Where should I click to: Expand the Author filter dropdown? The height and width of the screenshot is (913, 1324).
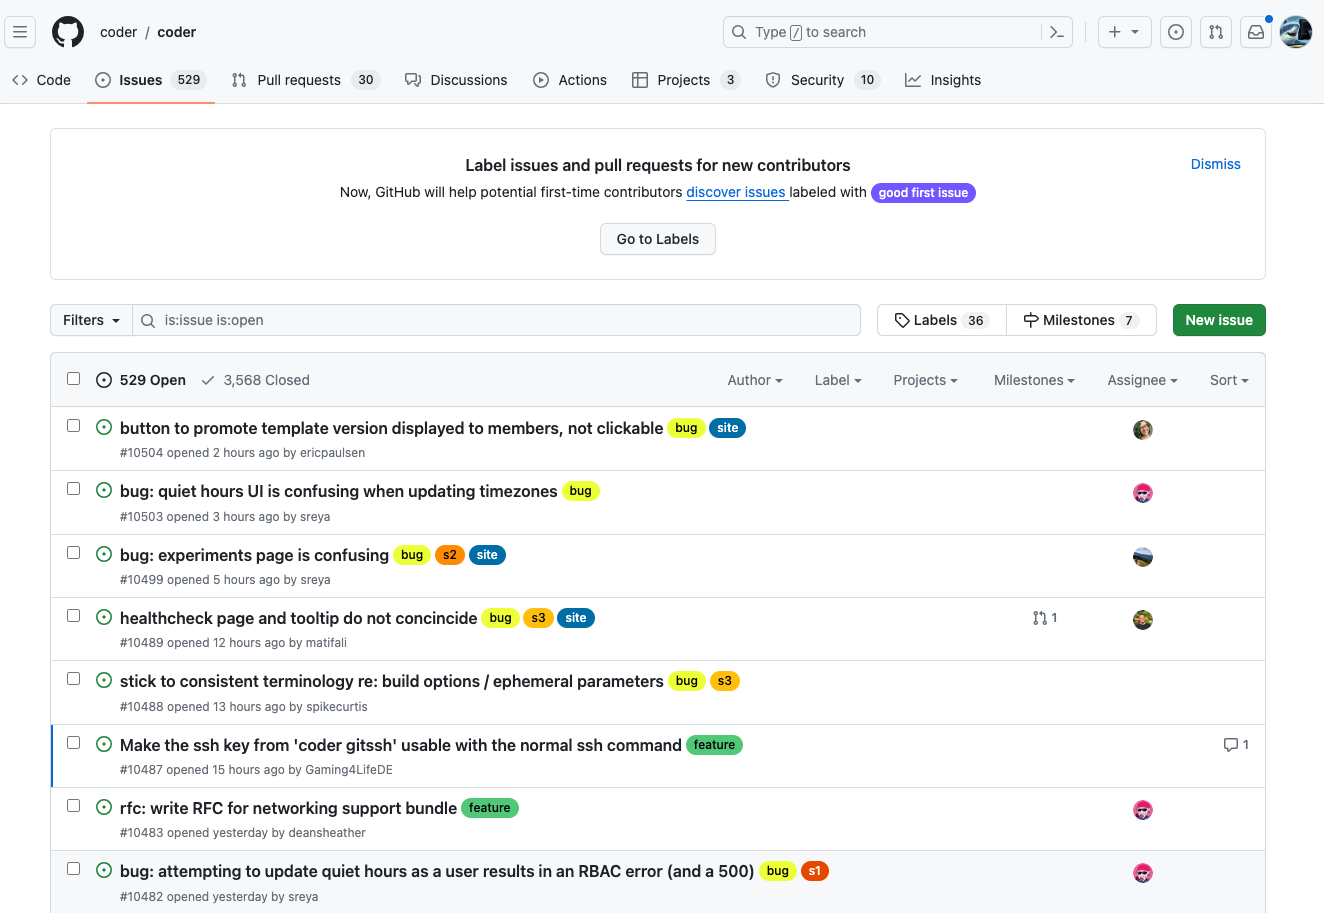(754, 380)
